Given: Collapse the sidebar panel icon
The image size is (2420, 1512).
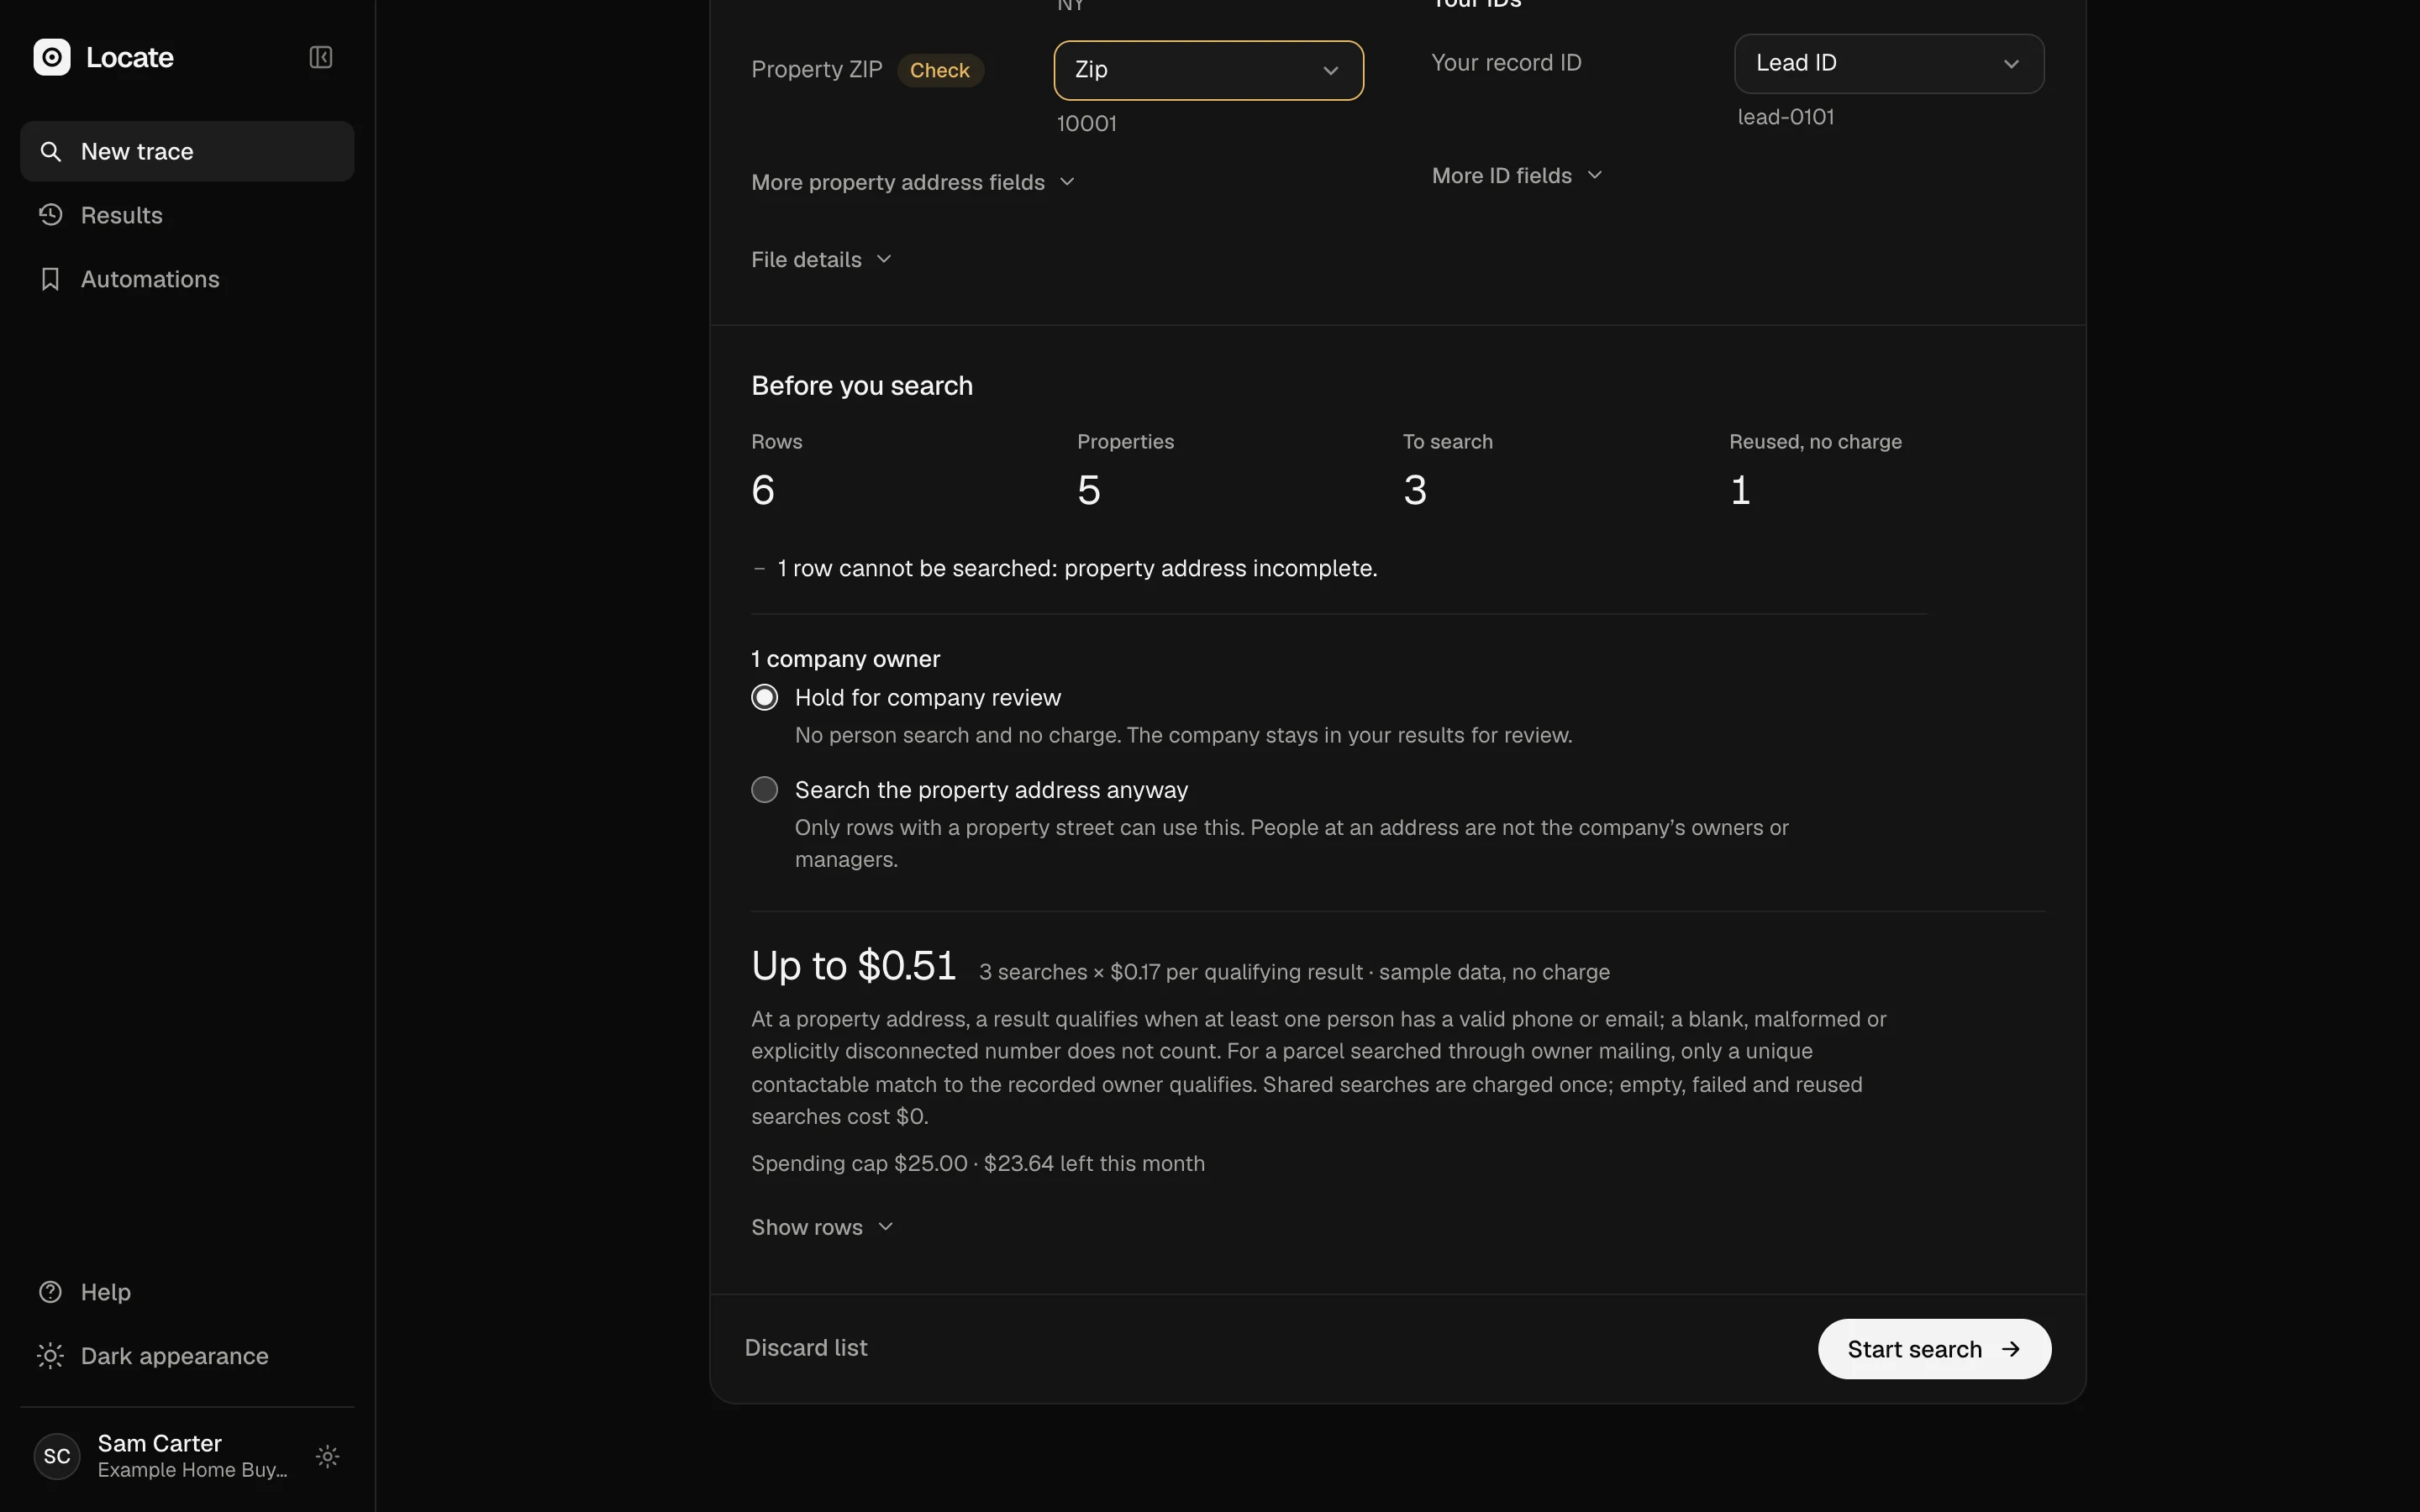Looking at the screenshot, I should tap(321, 57).
